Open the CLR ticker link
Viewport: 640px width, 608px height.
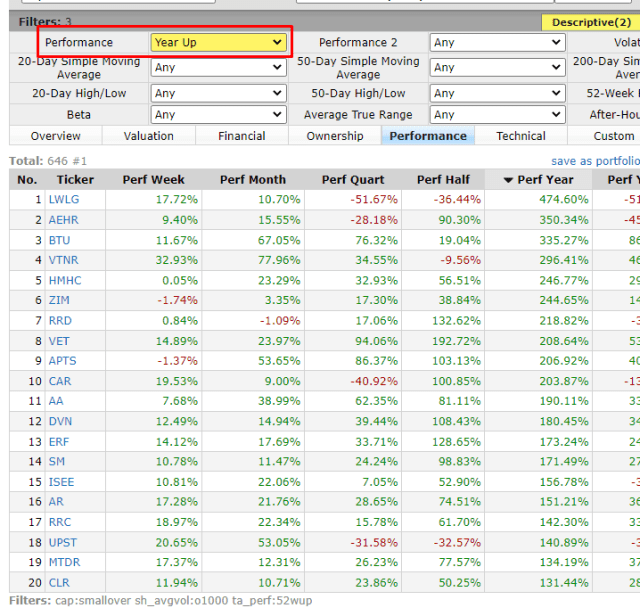pos(59,583)
